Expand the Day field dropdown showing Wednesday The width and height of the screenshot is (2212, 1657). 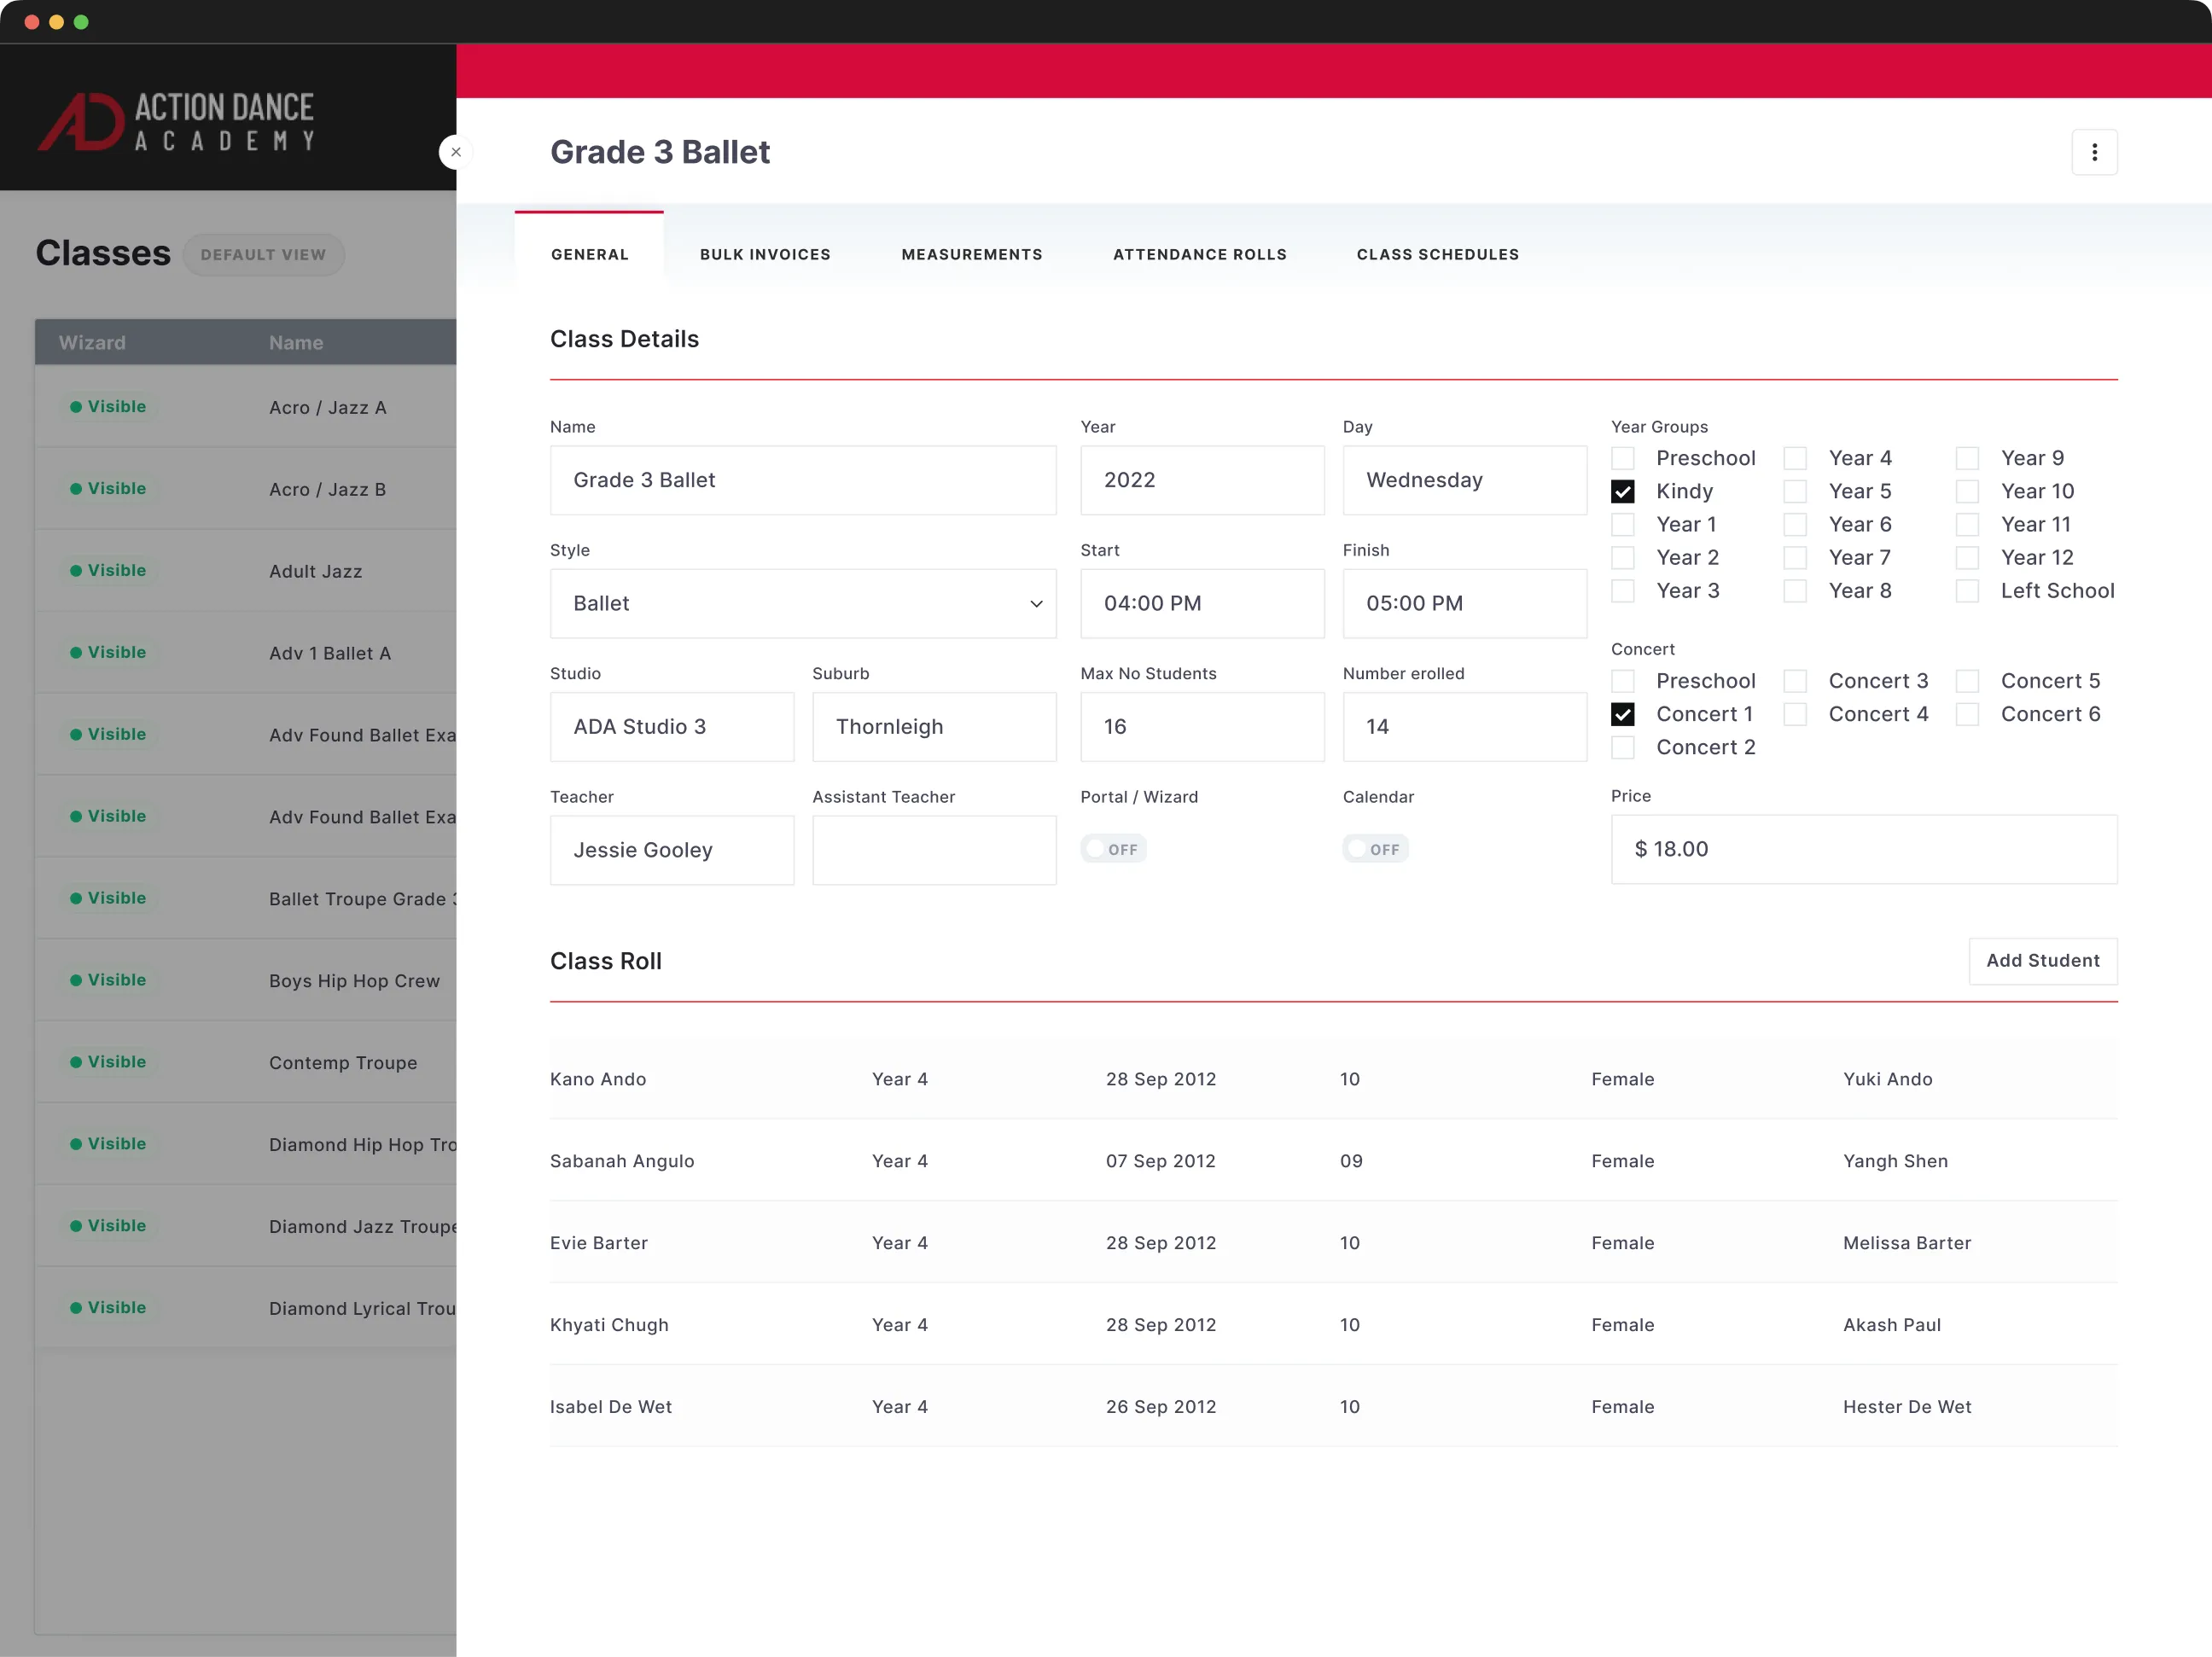click(x=1464, y=480)
